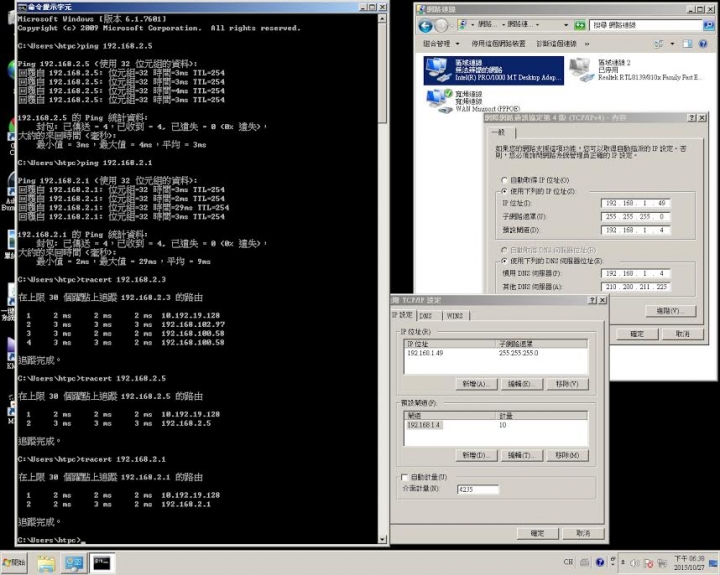Click the show desktop button at taskbar end
Image resolution: width=720 pixels, height=575 pixels.
tap(715, 563)
